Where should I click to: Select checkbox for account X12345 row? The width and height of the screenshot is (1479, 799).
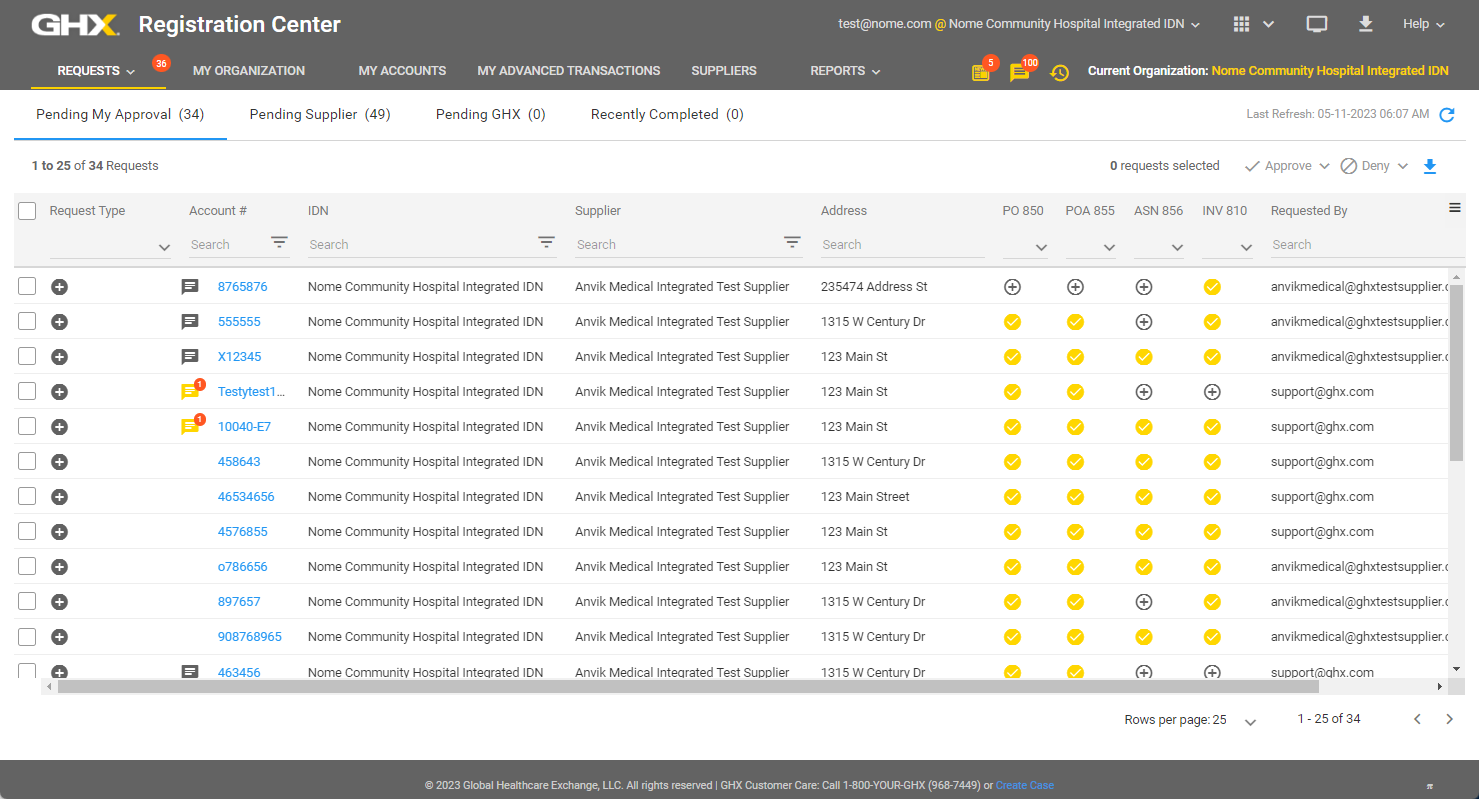pos(27,357)
